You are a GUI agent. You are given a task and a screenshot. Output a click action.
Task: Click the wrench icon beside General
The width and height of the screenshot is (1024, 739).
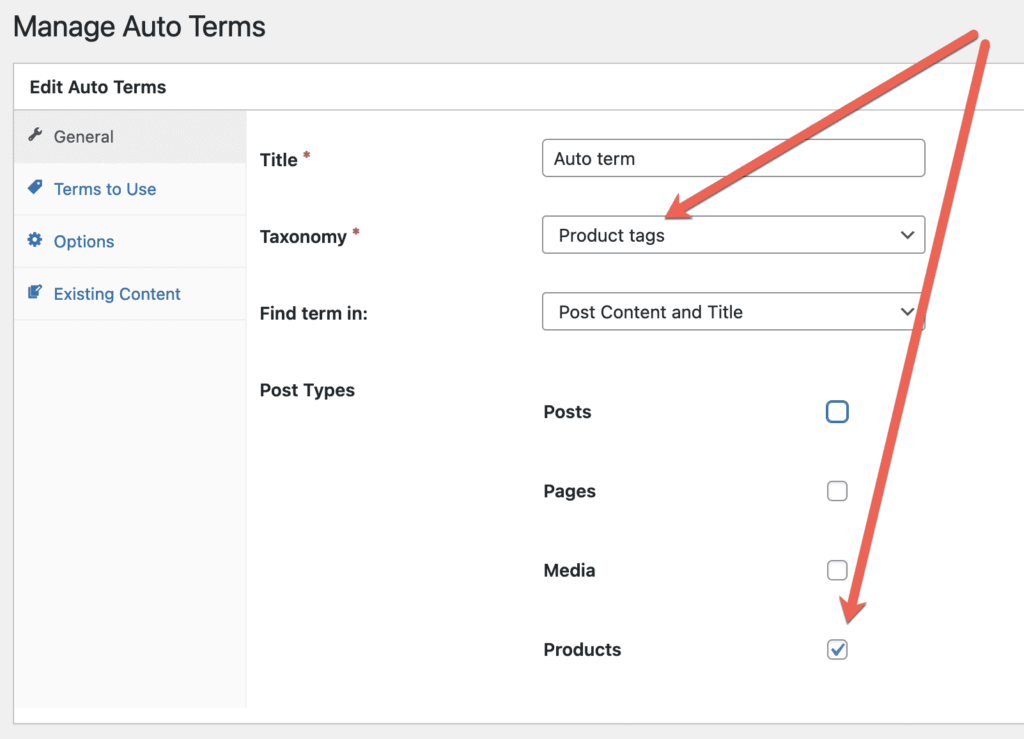click(x=35, y=134)
